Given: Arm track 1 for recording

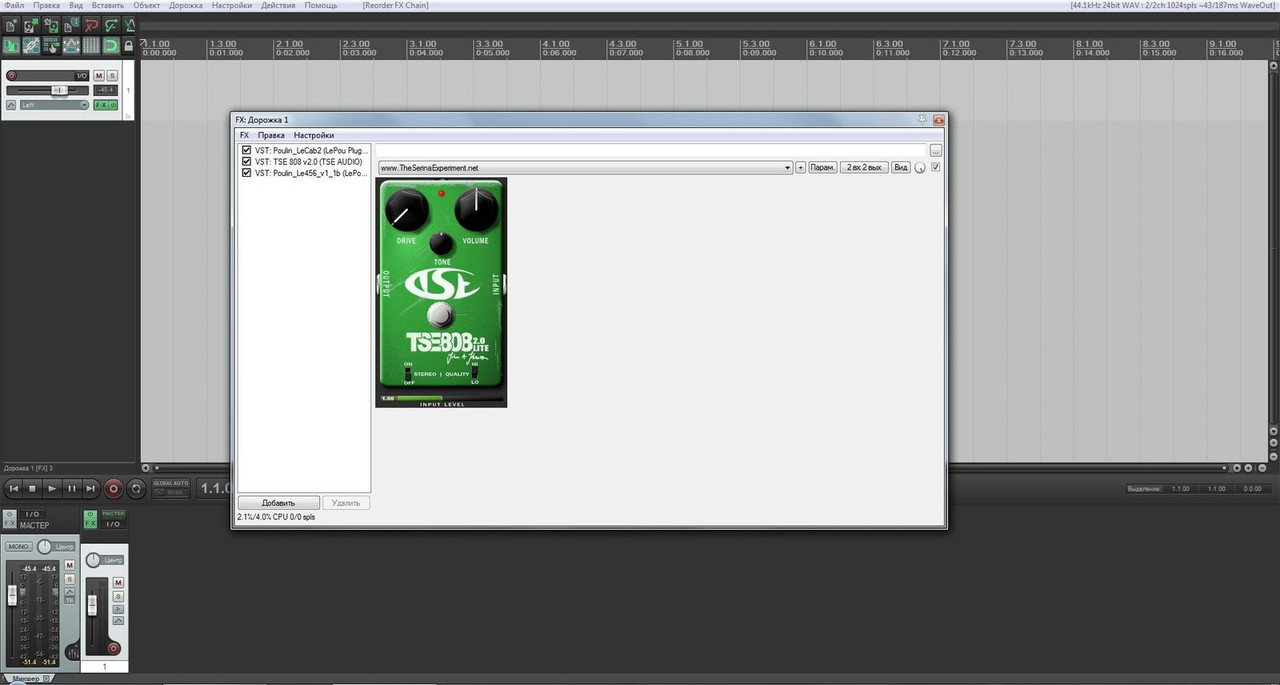Looking at the screenshot, I should (12, 75).
